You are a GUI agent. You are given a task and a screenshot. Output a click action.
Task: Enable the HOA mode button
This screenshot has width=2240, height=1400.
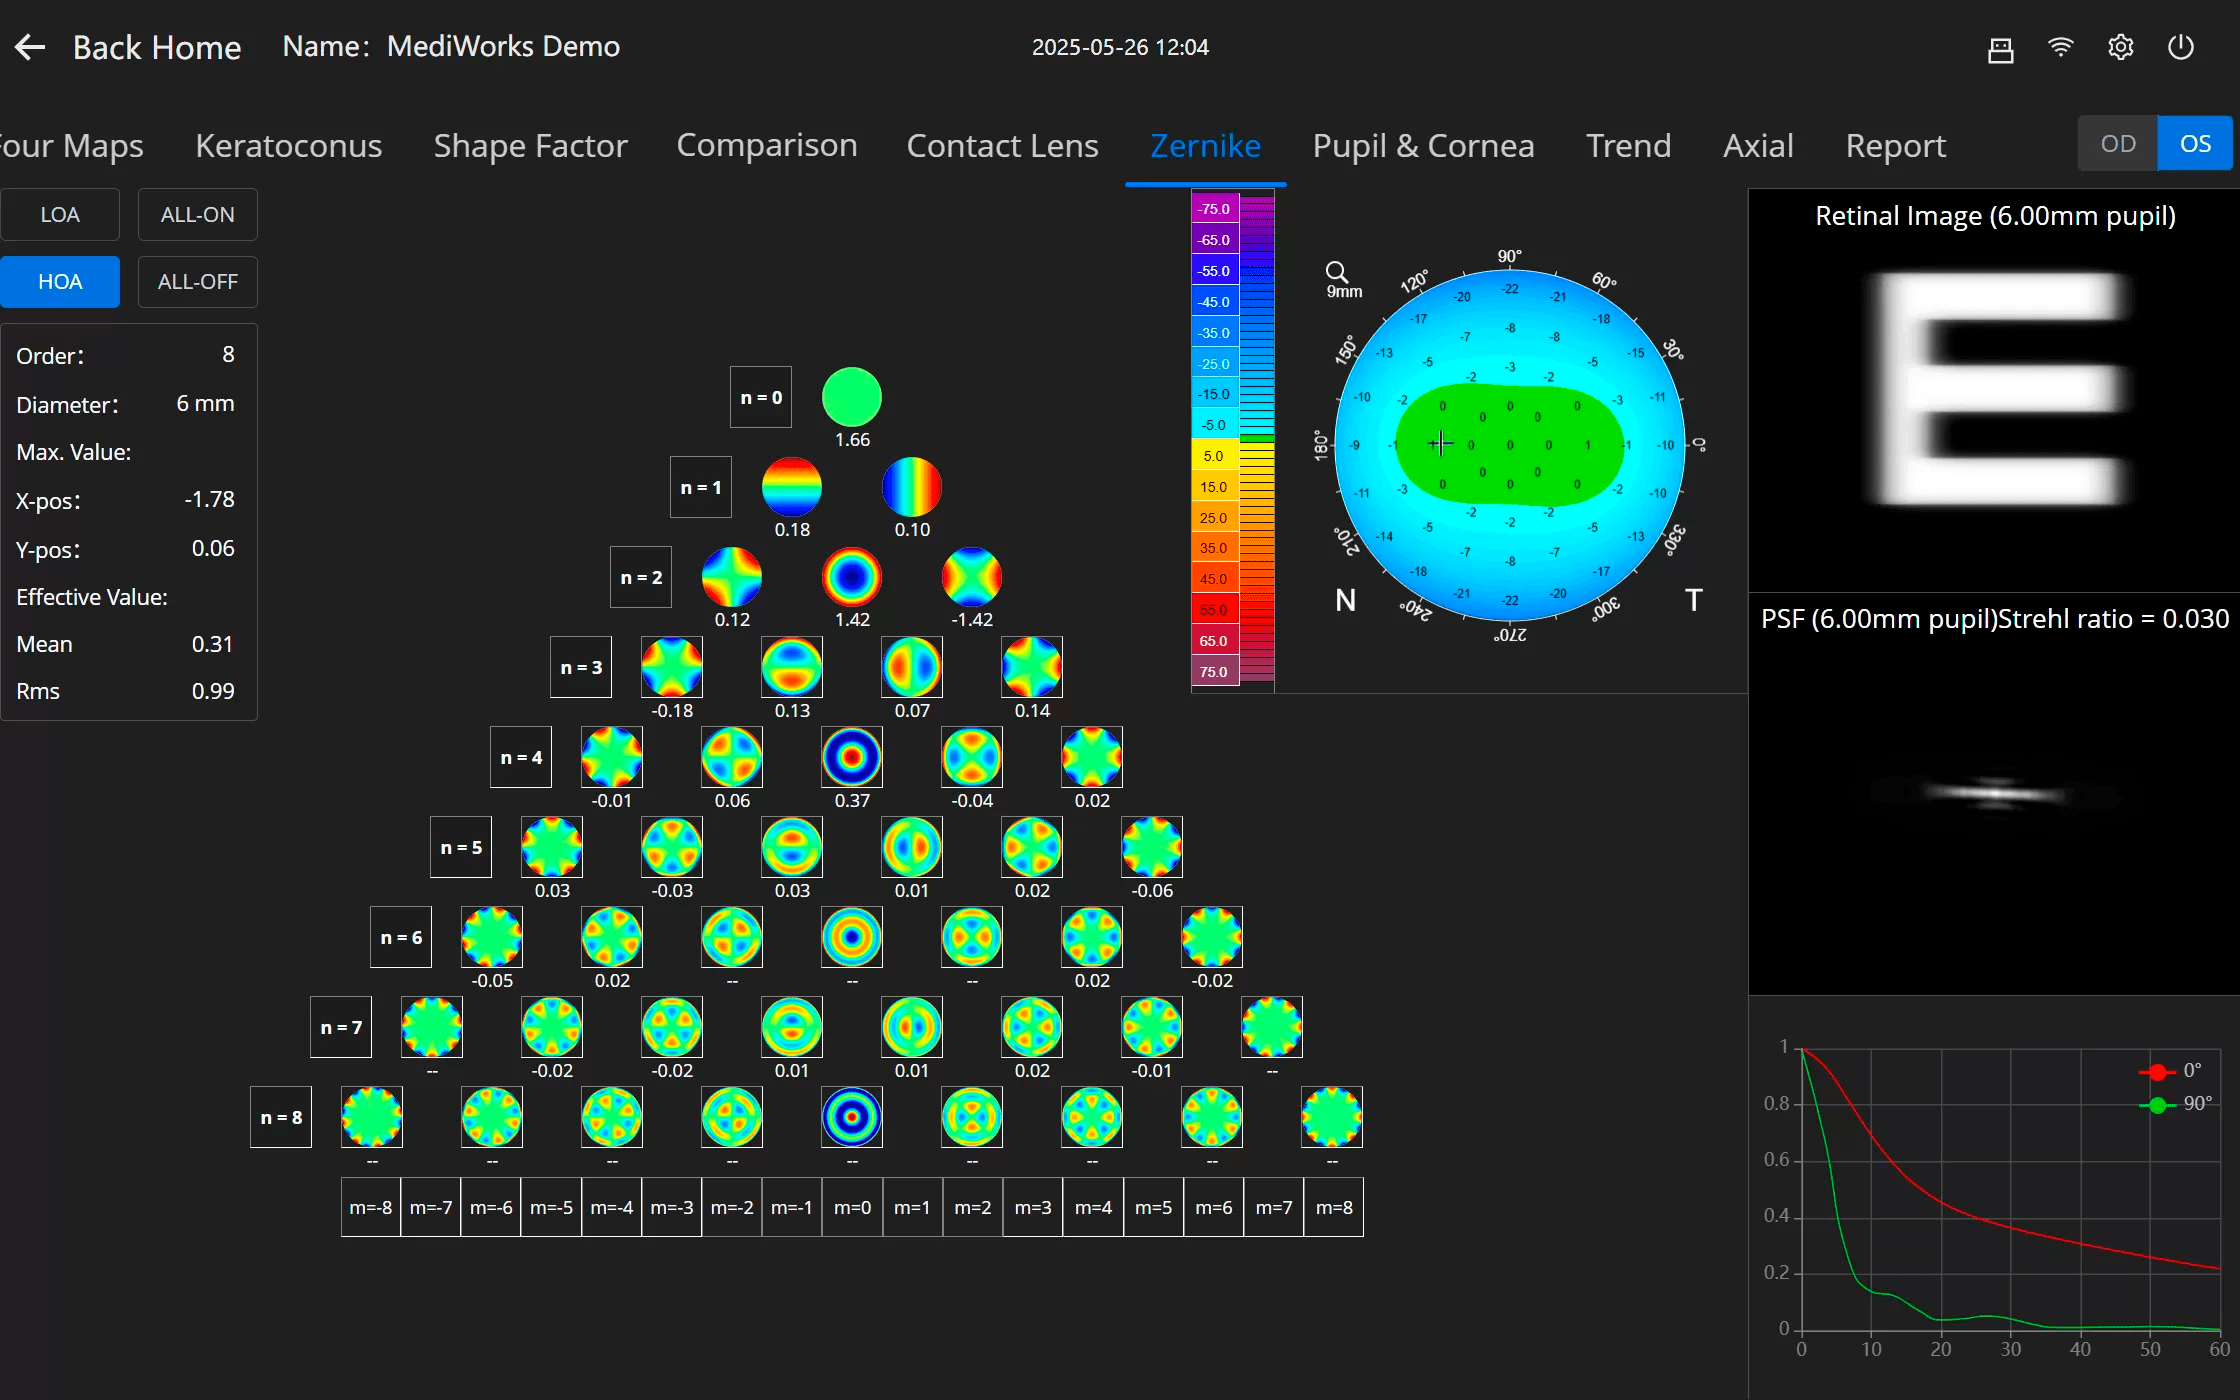(x=60, y=282)
